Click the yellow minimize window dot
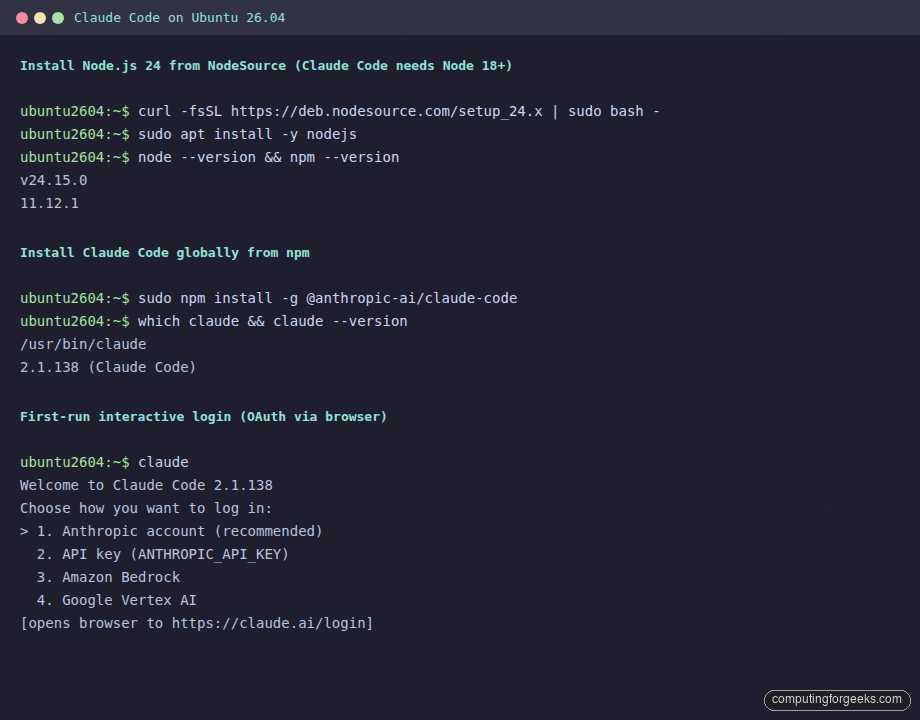 [x=40, y=18]
